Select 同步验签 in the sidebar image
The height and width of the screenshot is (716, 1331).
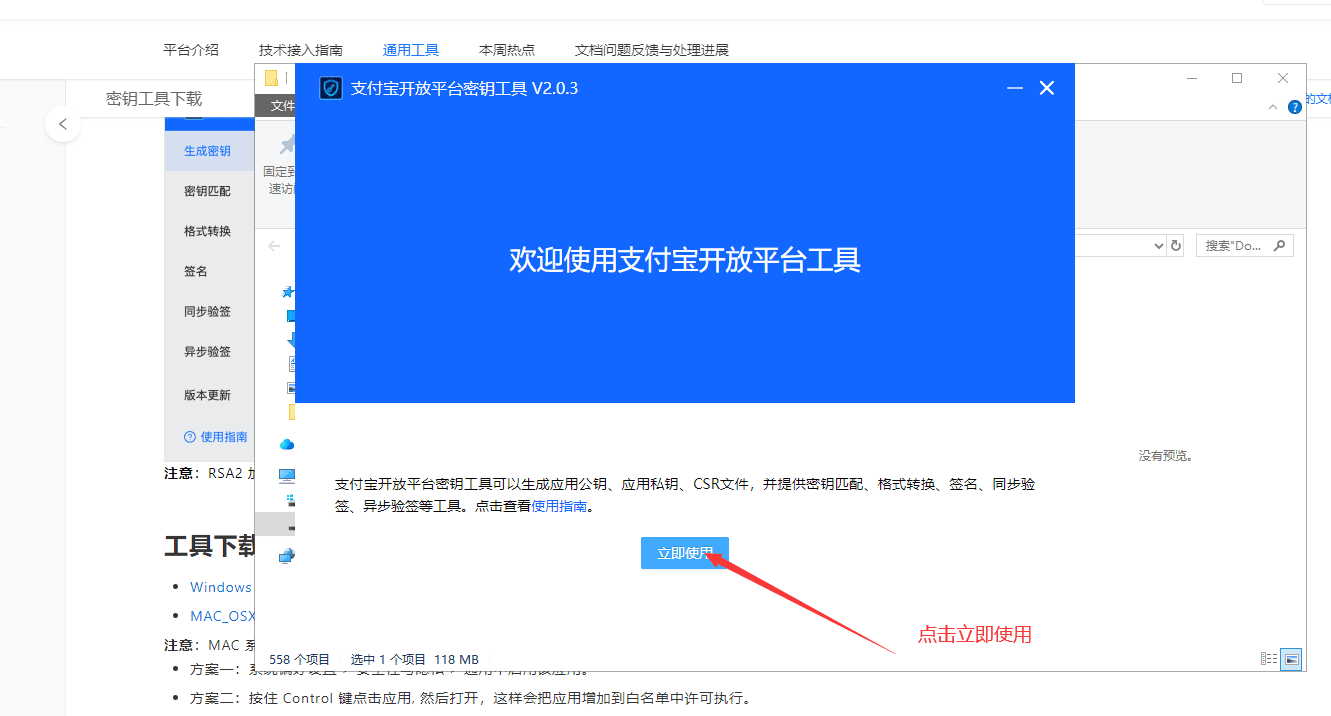click(208, 311)
